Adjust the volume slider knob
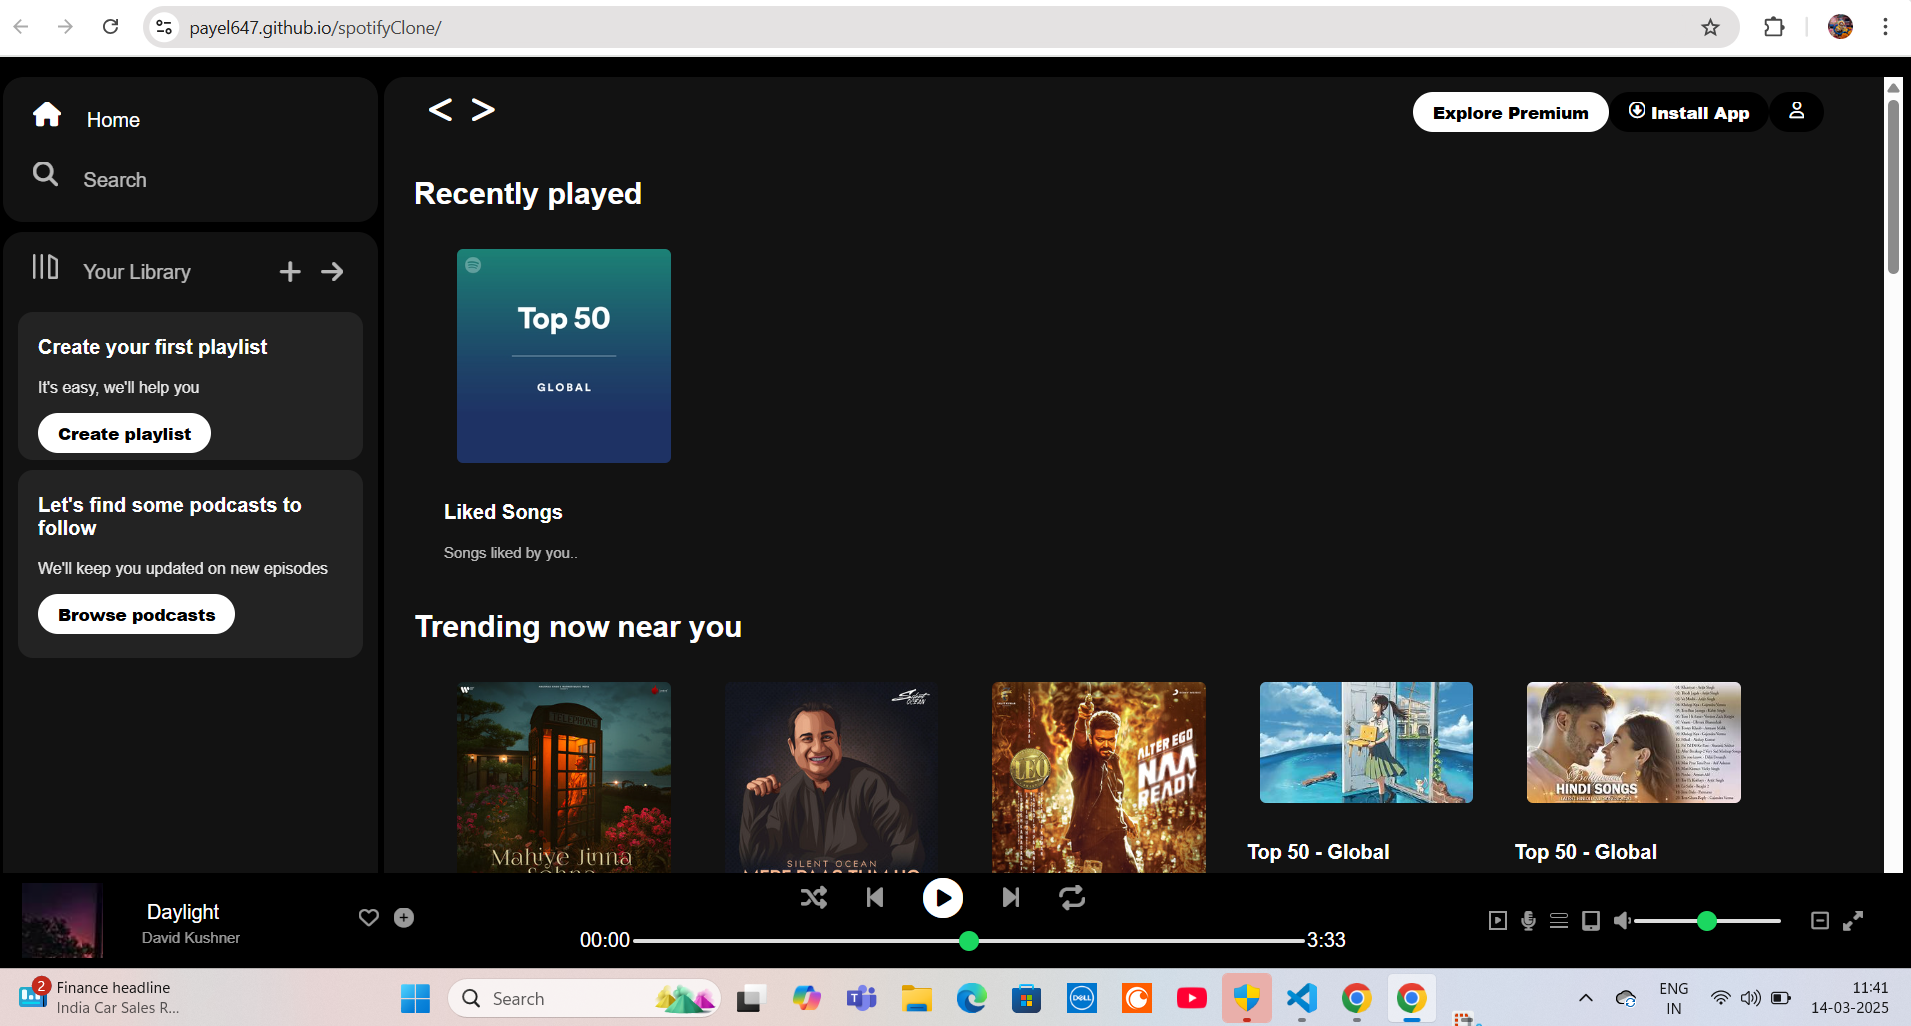Image resolution: width=1911 pixels, height=1026 pixels. 1707,921
